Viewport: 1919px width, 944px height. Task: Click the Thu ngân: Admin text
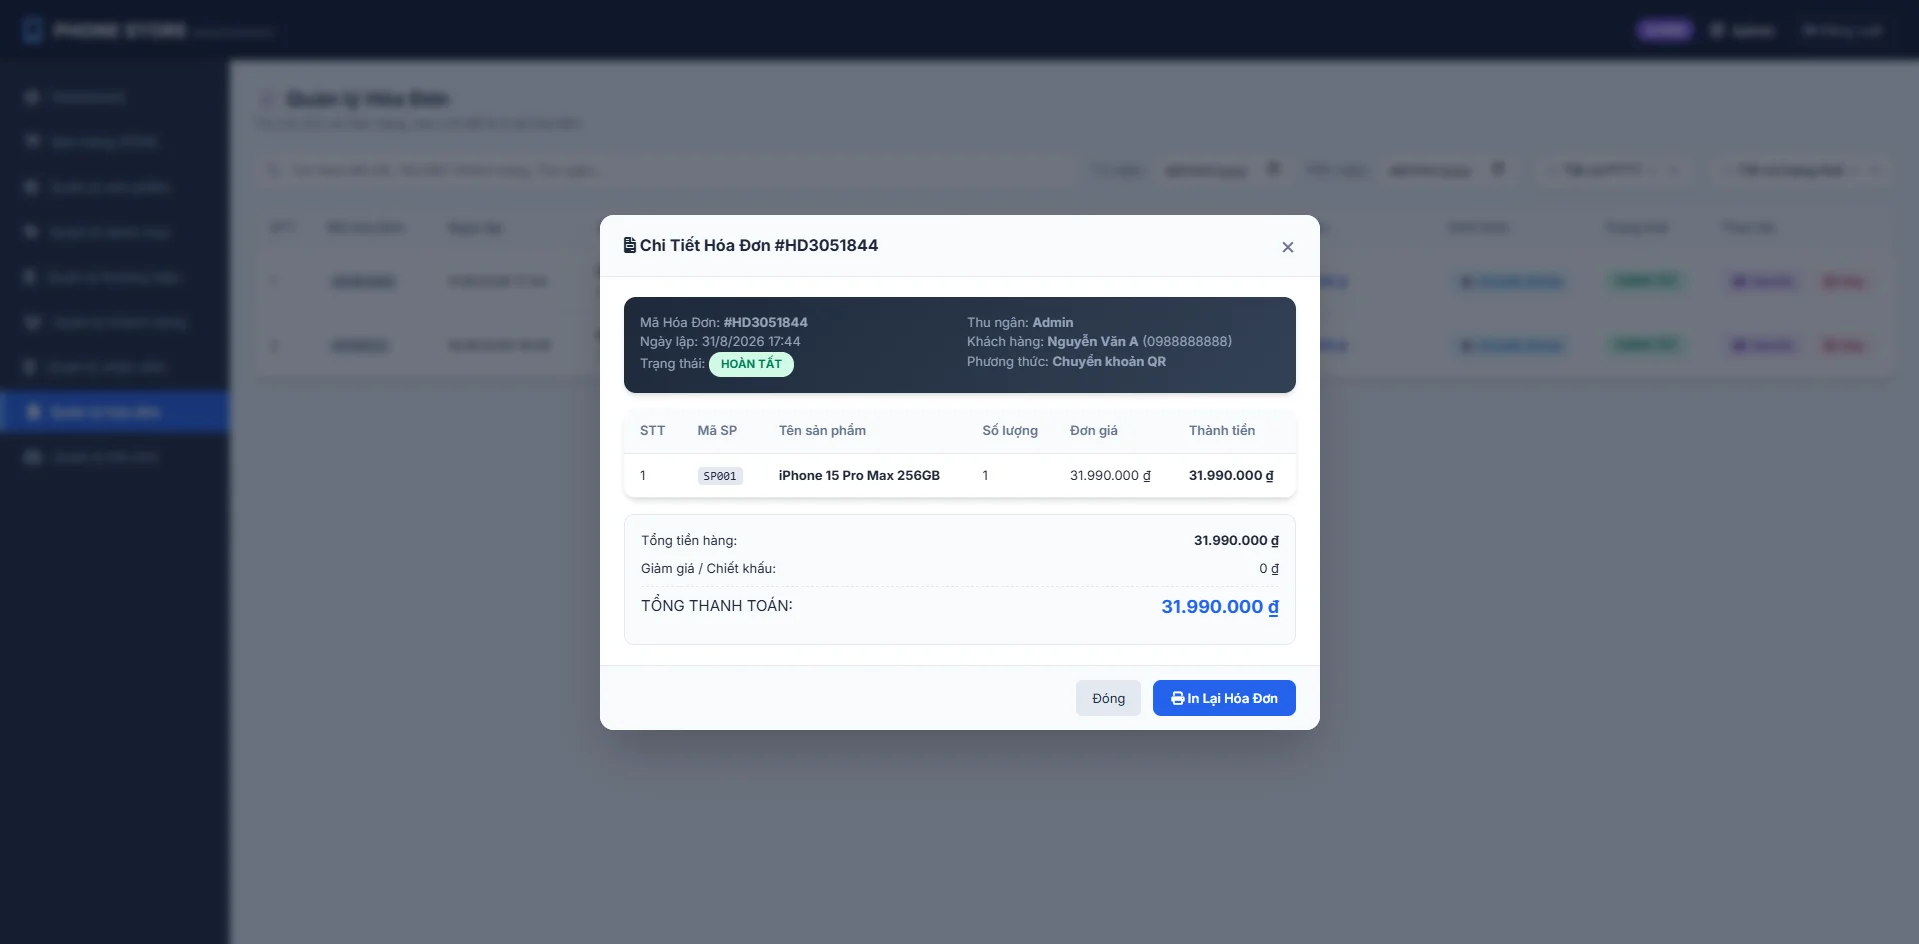[x=1020, y=322]
